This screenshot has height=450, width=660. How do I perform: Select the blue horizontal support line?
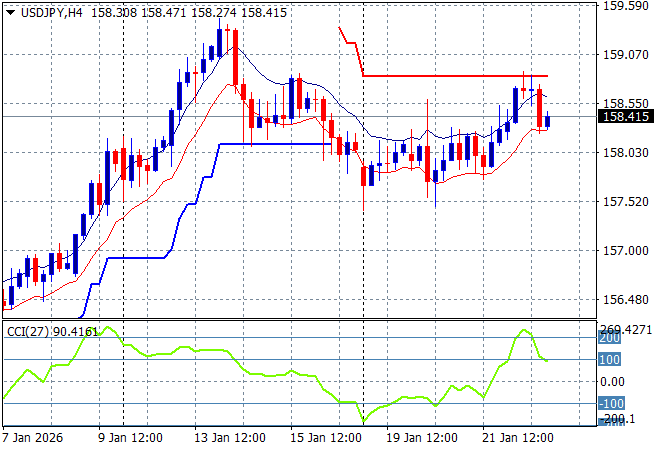275,144
